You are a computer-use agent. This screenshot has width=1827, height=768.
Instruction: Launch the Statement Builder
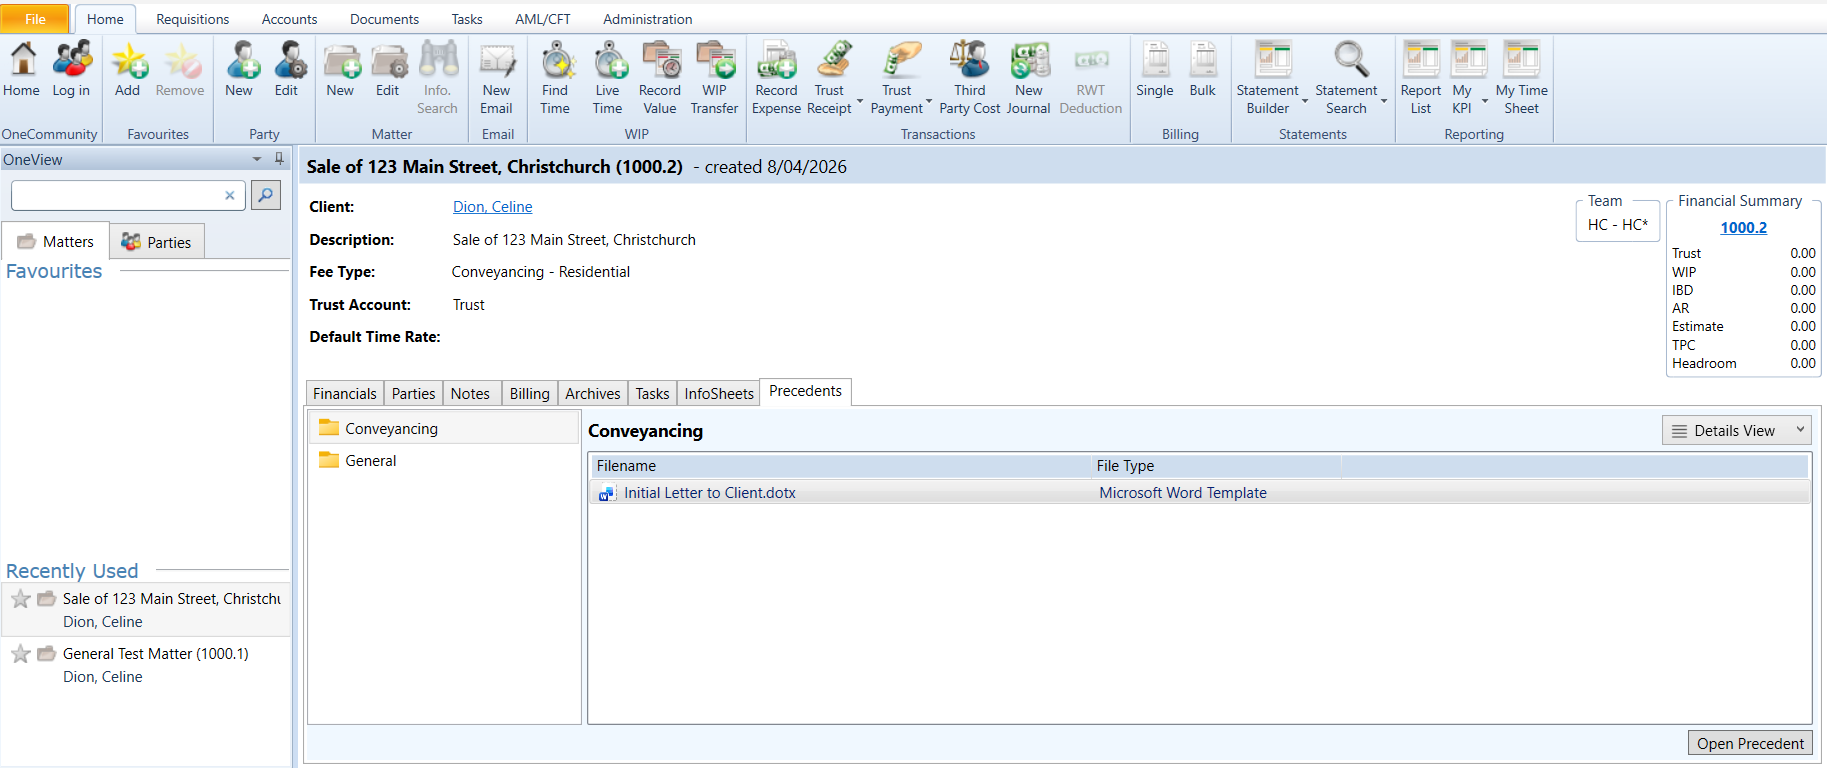point(1268,78)
